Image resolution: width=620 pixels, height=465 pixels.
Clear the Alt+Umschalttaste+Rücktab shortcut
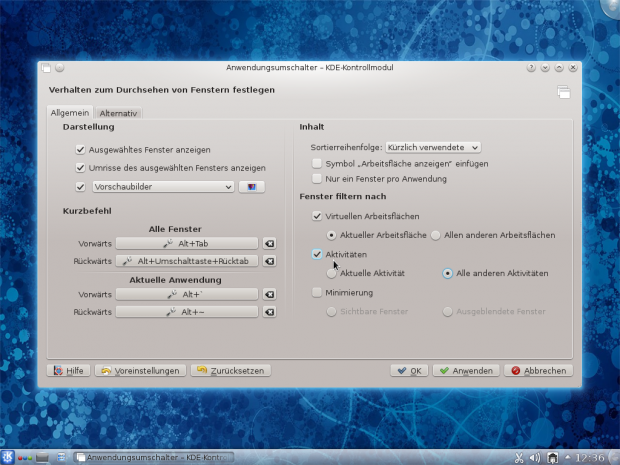point(268,260)
